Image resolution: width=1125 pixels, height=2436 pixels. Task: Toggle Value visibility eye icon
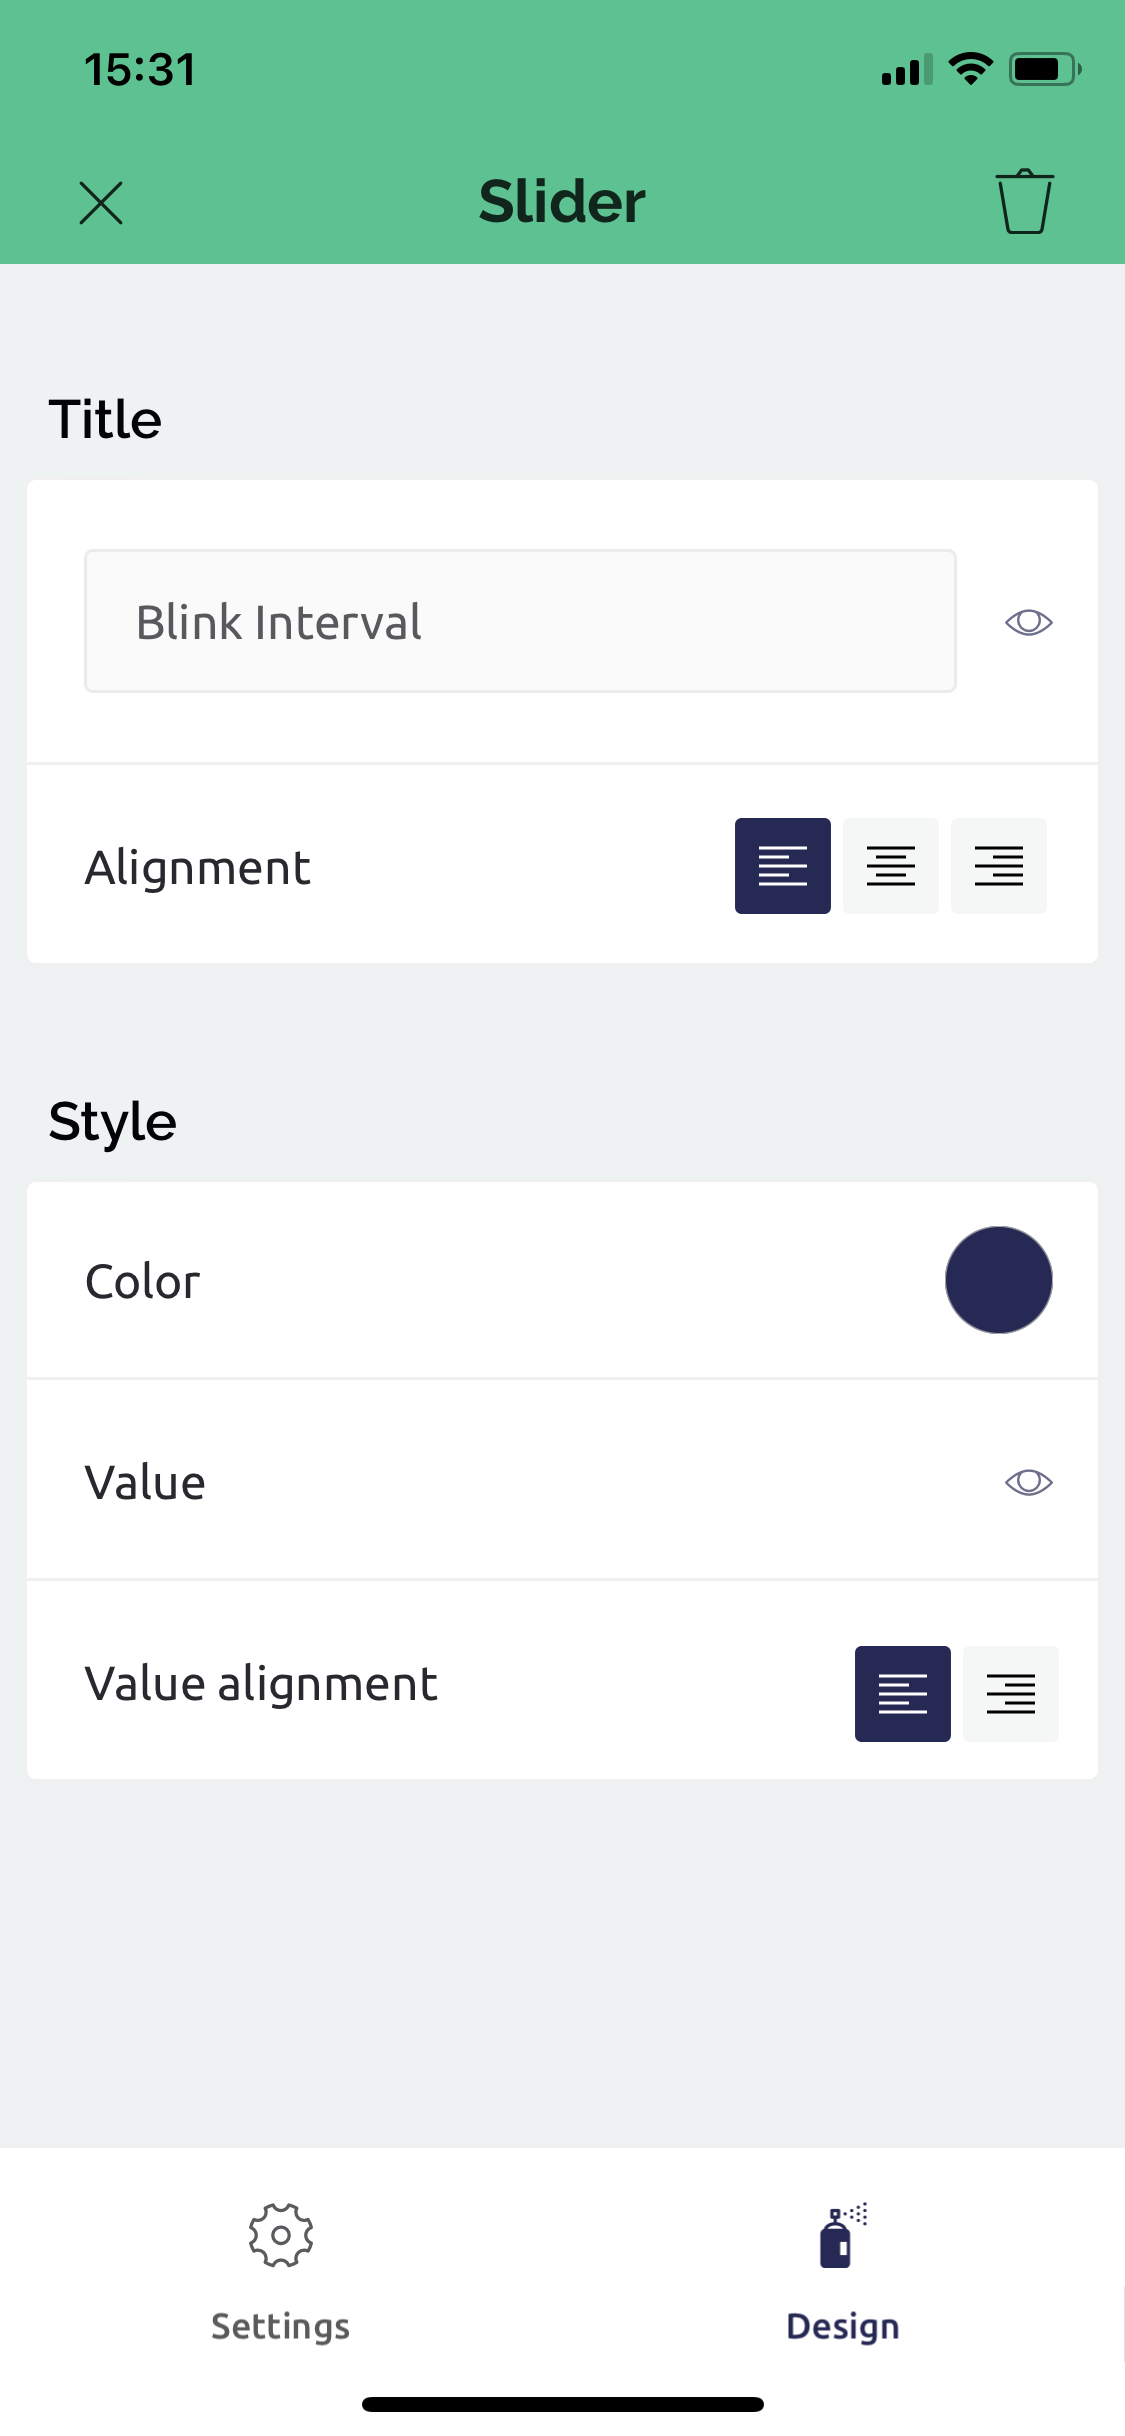(1028, 1481)
